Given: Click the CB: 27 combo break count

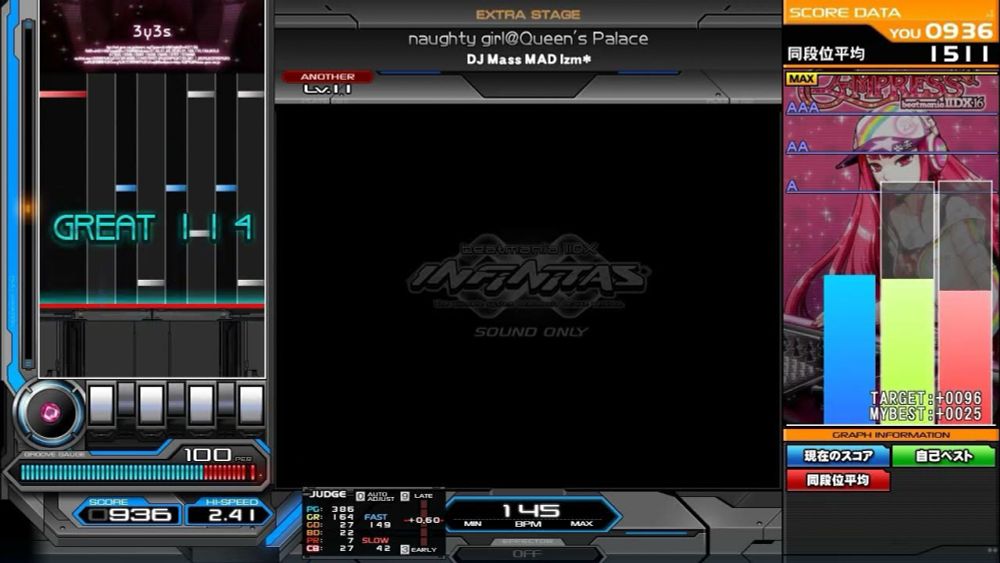Looking at the screenshot, I should pos(330,548).
